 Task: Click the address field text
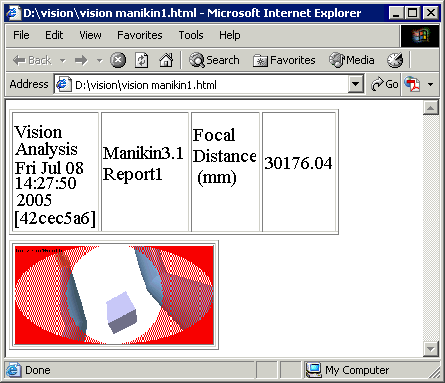click(146, 85)
